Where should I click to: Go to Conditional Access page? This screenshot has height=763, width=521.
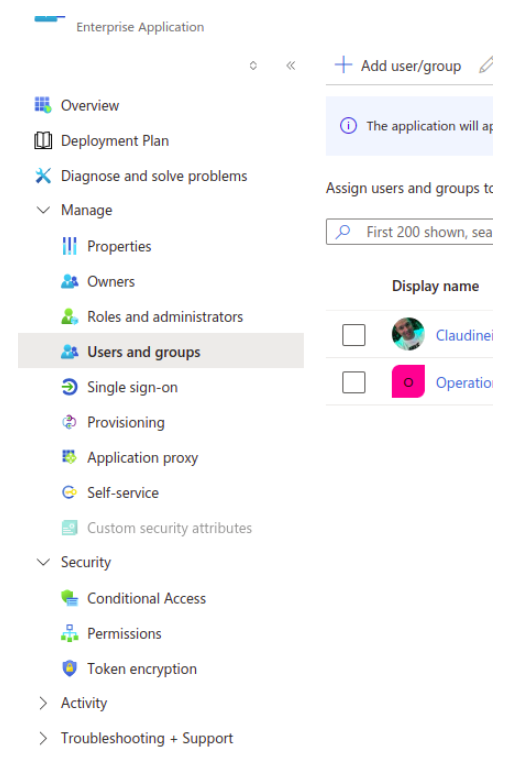[146, 599]
